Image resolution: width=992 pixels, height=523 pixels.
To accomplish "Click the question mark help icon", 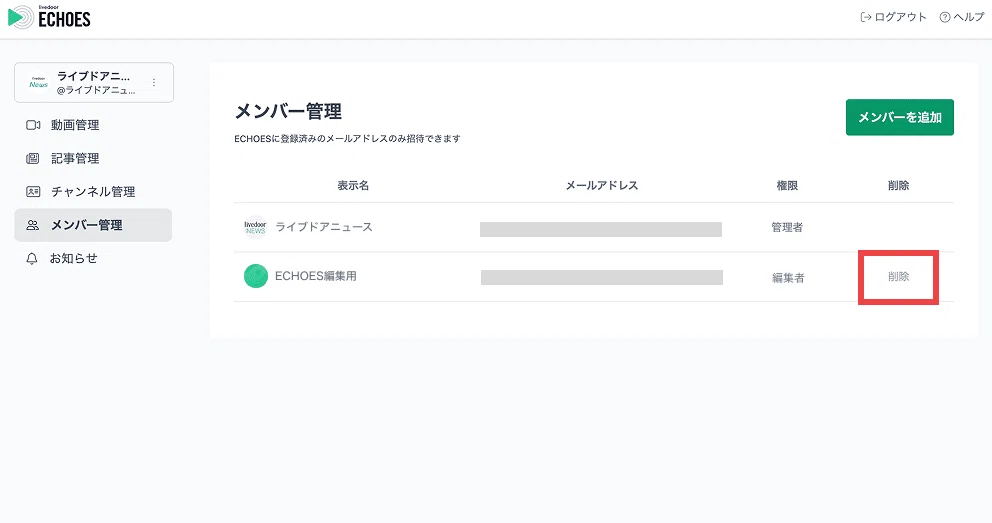I will pos(945,18).
